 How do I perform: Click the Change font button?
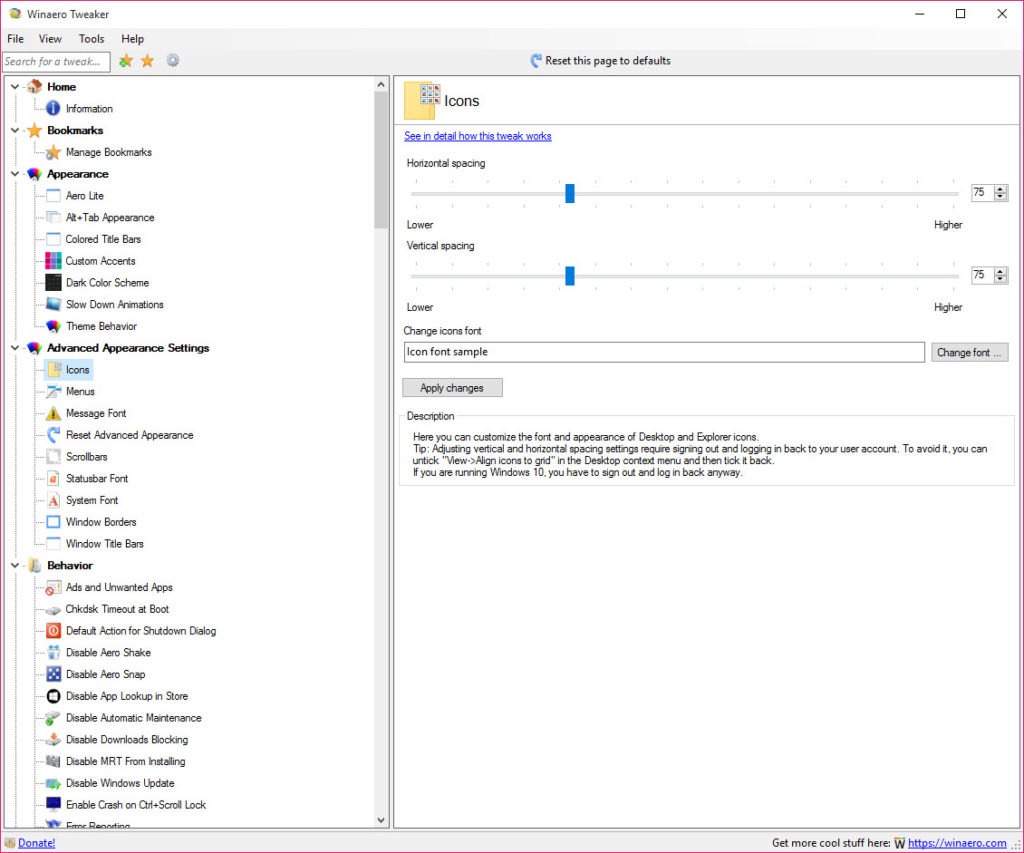pos(970,352)
